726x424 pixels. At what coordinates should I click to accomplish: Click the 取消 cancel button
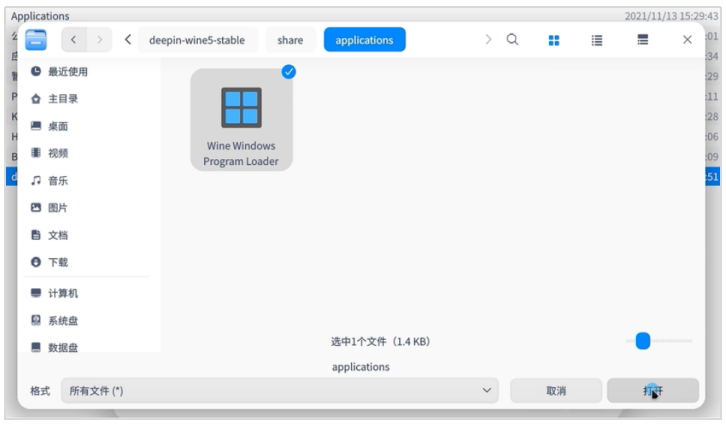click(x=556, y=391)
